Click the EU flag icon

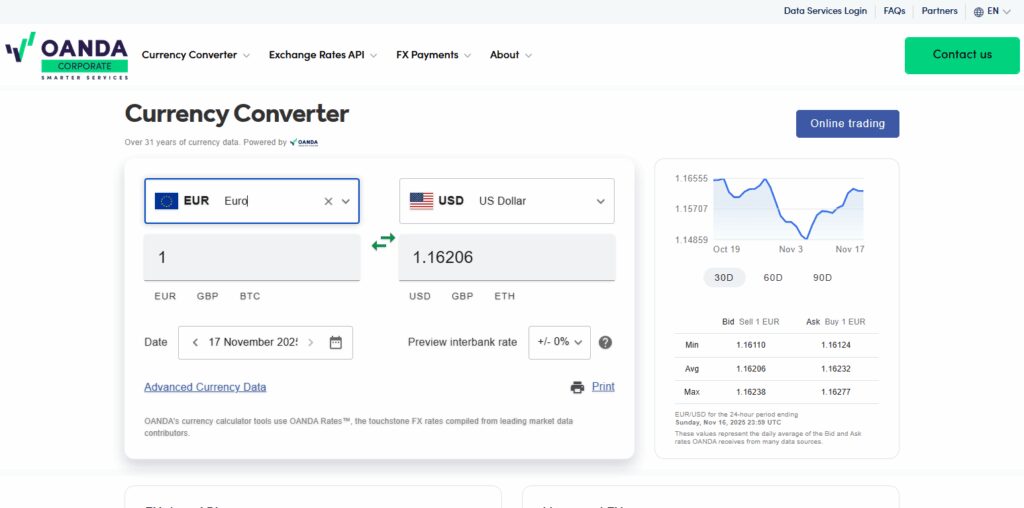click(167, 201)
